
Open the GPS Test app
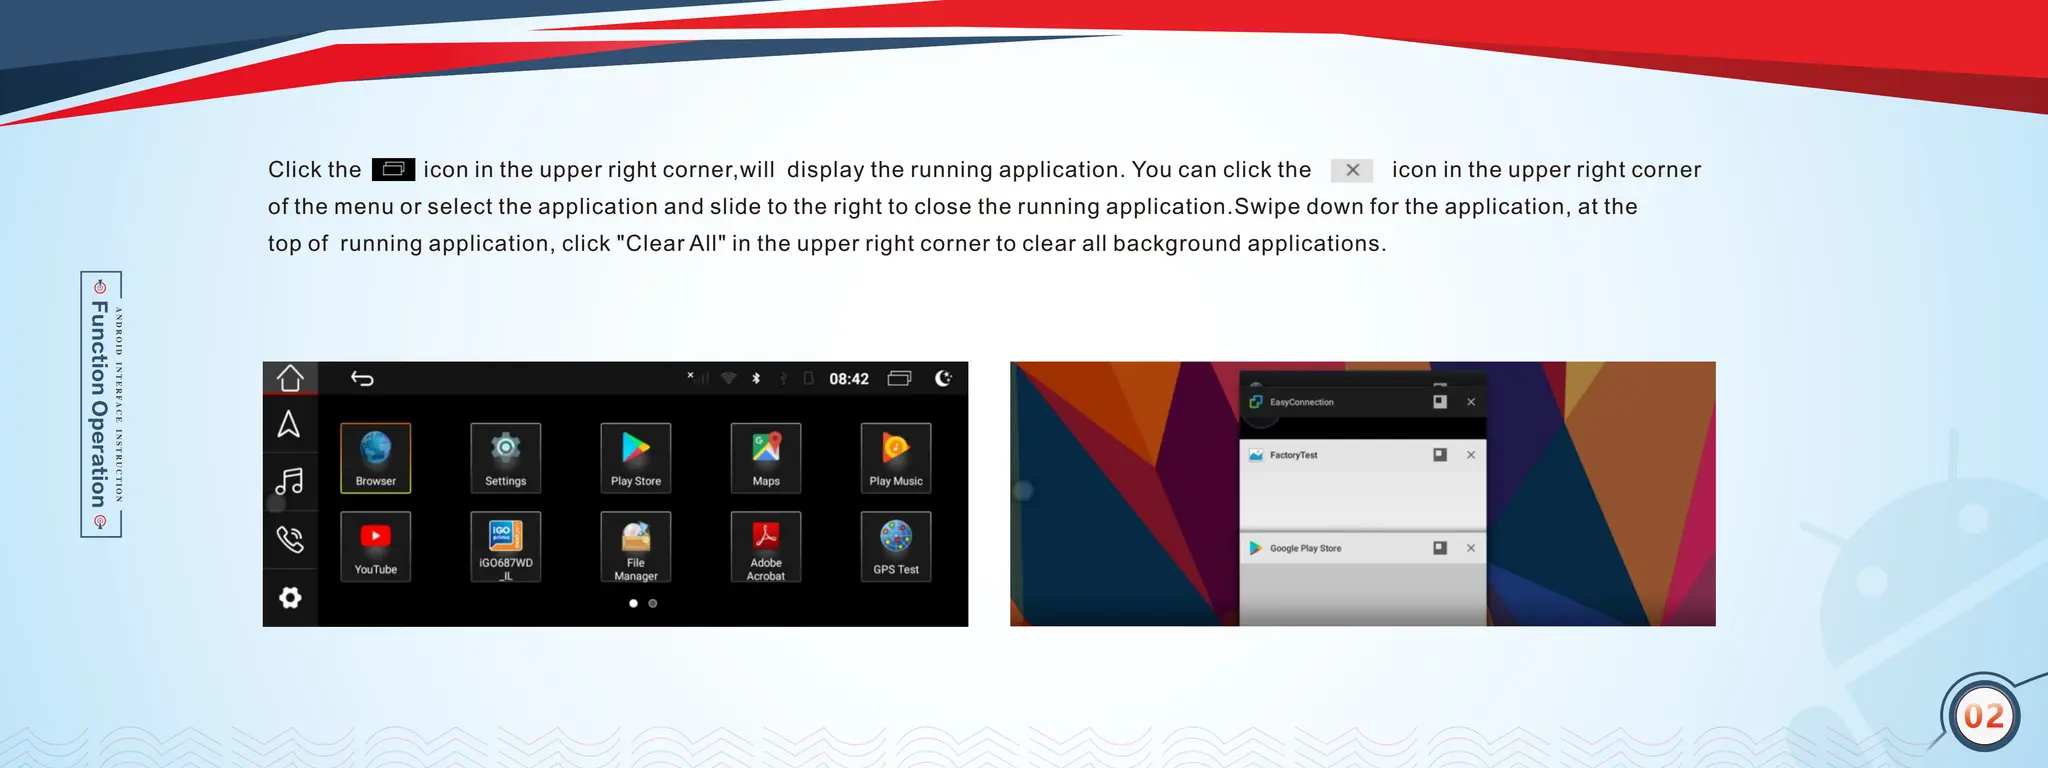(896, 547)
